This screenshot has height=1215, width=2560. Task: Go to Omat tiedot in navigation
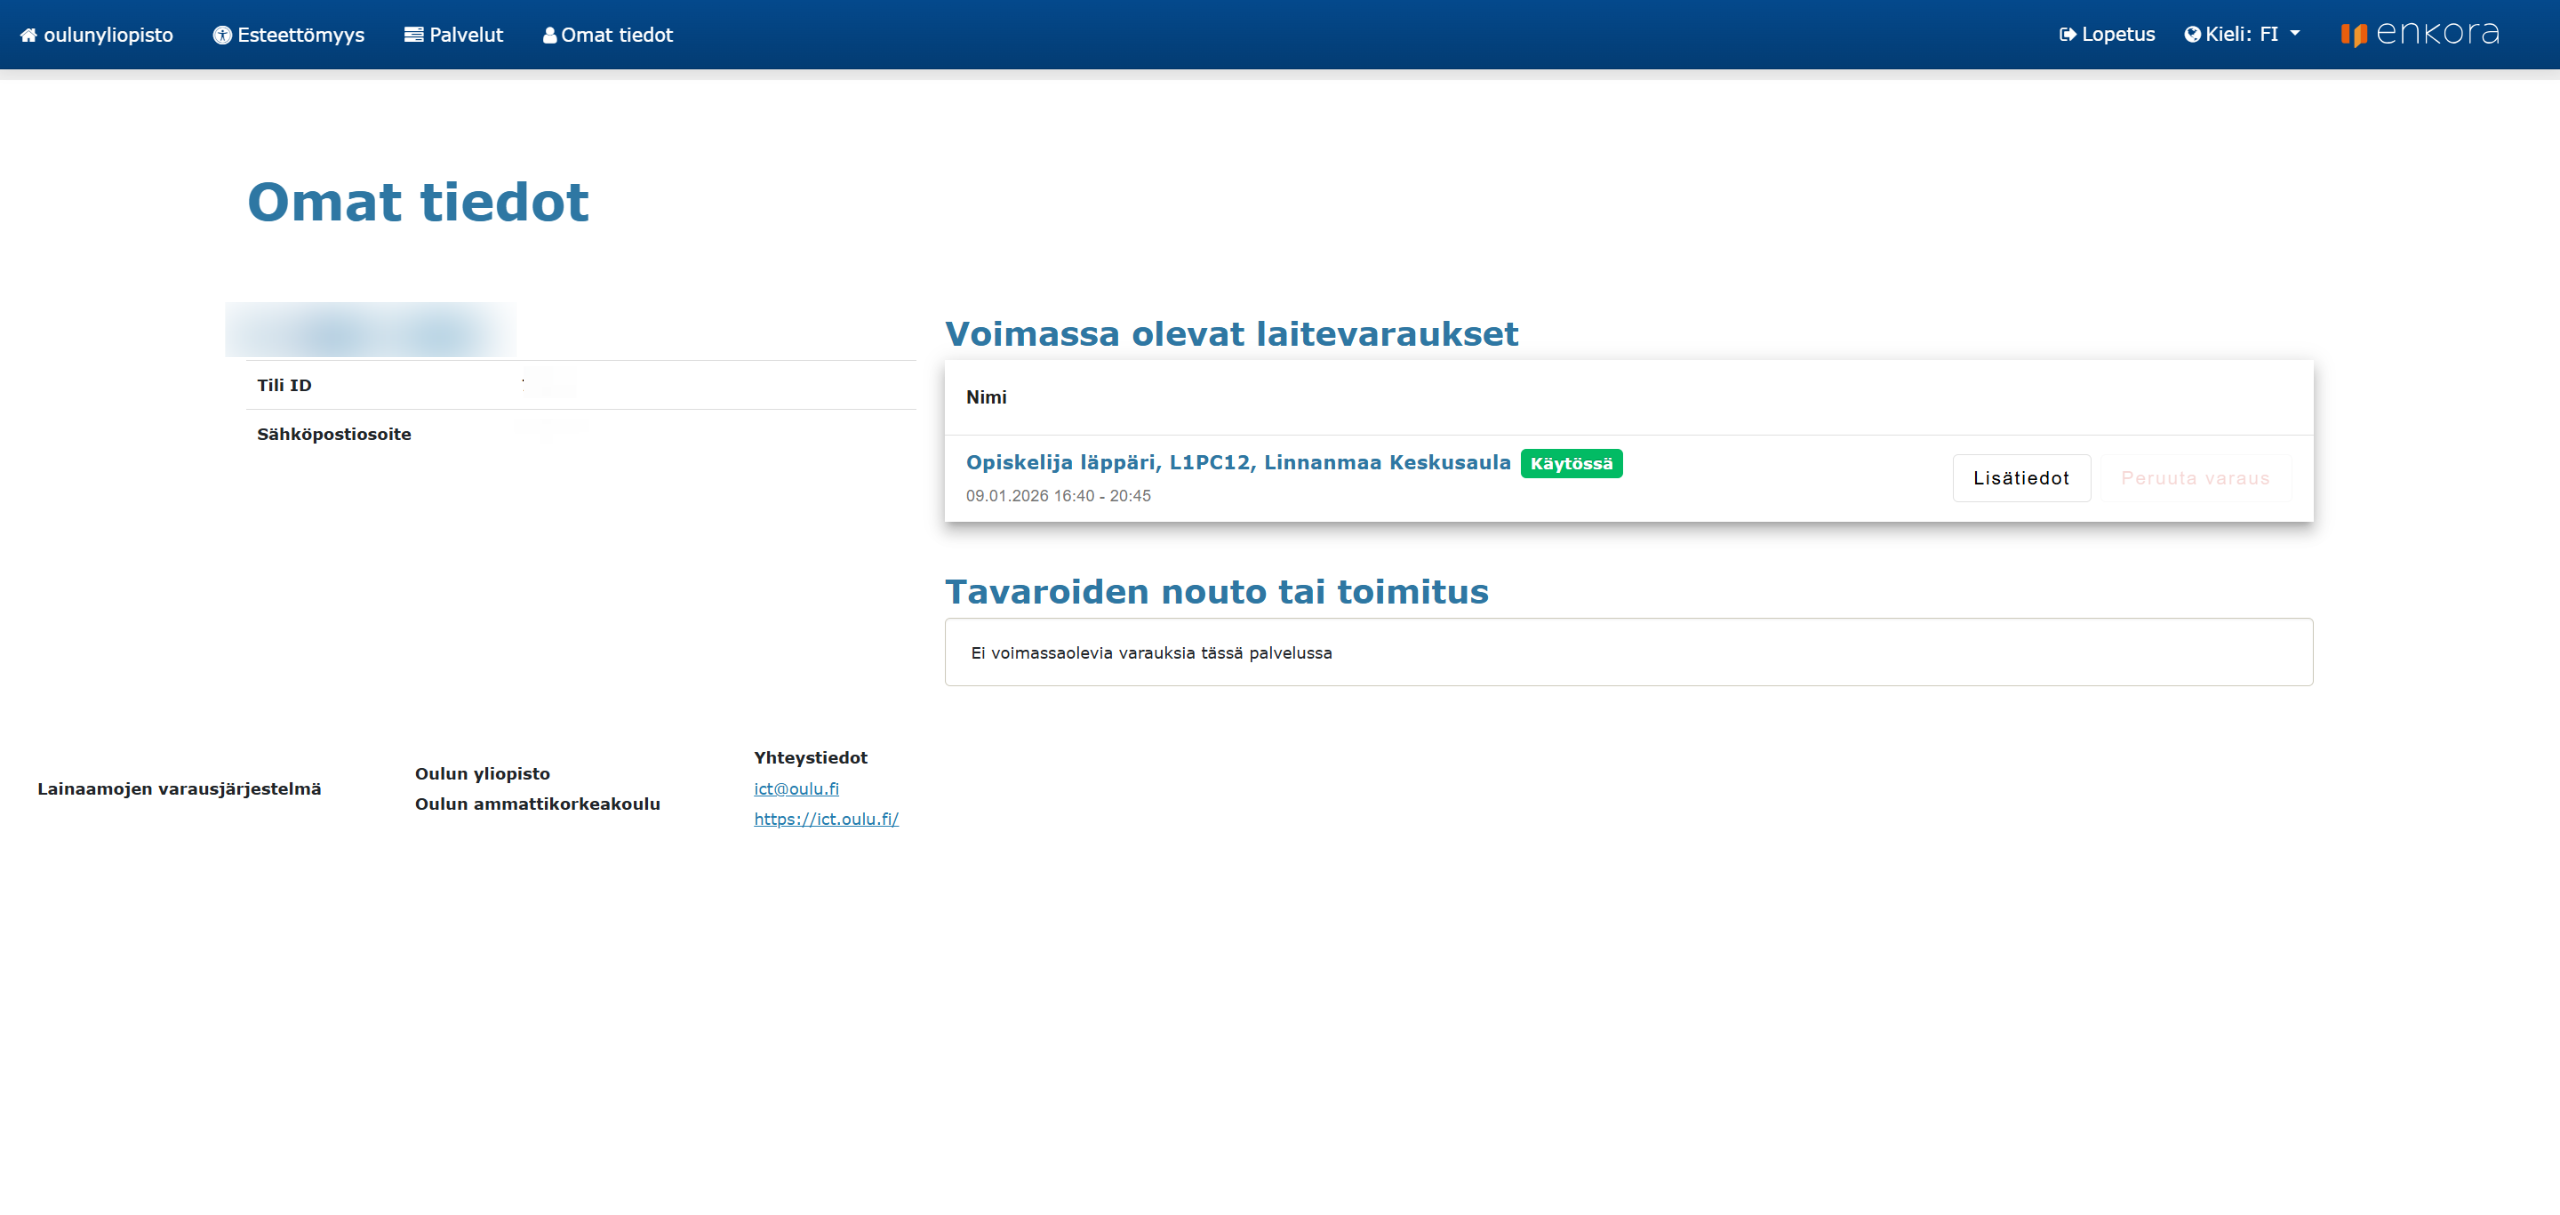(617, 35)
